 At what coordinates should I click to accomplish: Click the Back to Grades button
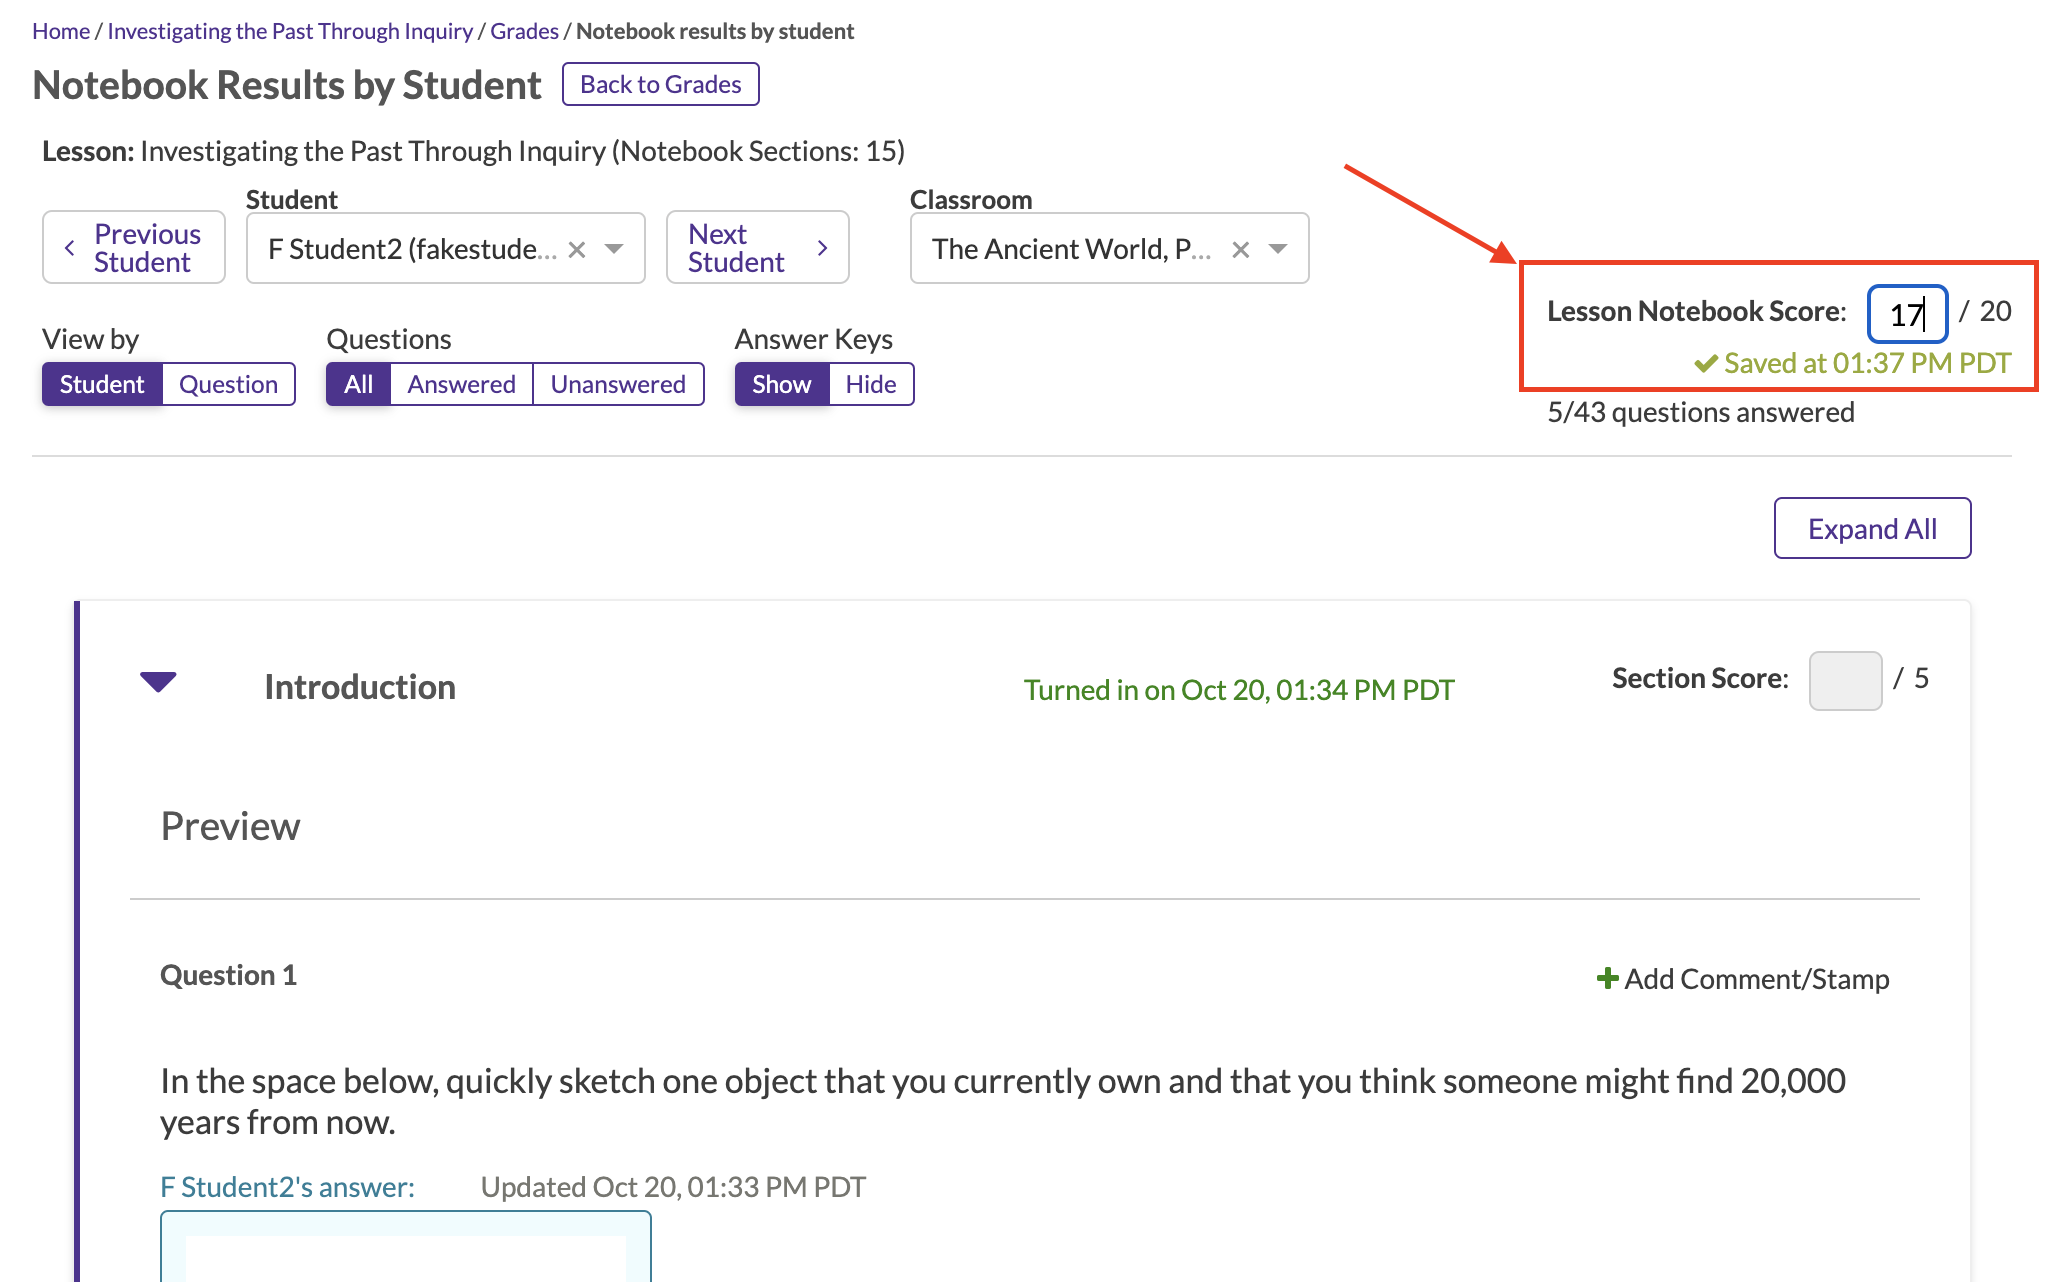coord(660,84)
